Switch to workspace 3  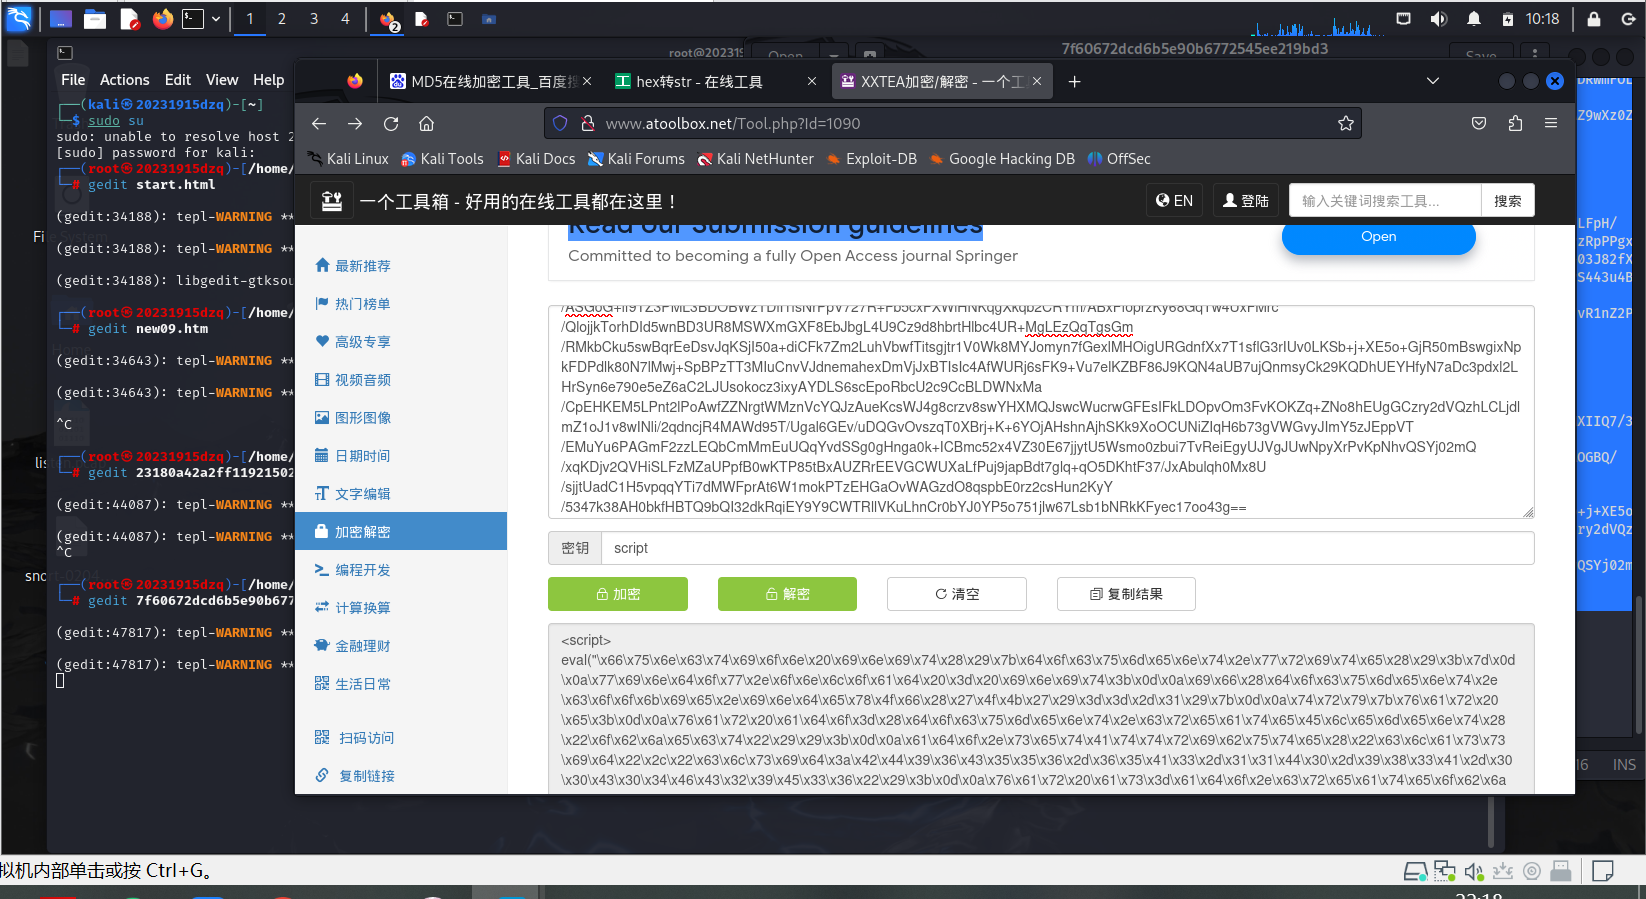coord(314,19)
